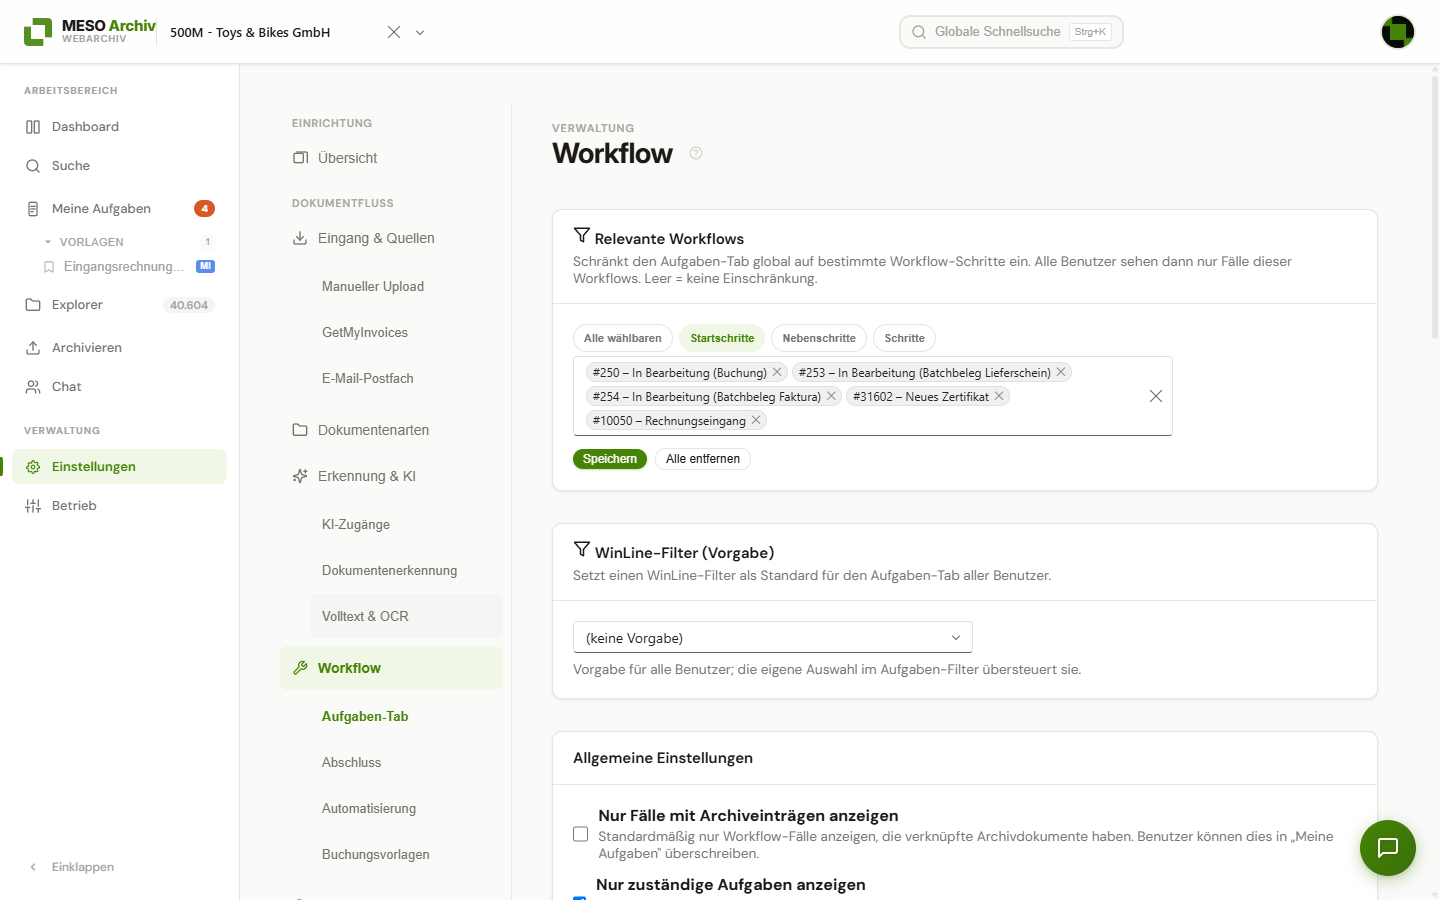Remove the #254 Batchbeleg Faktura tag
The height and width of the screenshot is (900, 1440).
point(831,396)
